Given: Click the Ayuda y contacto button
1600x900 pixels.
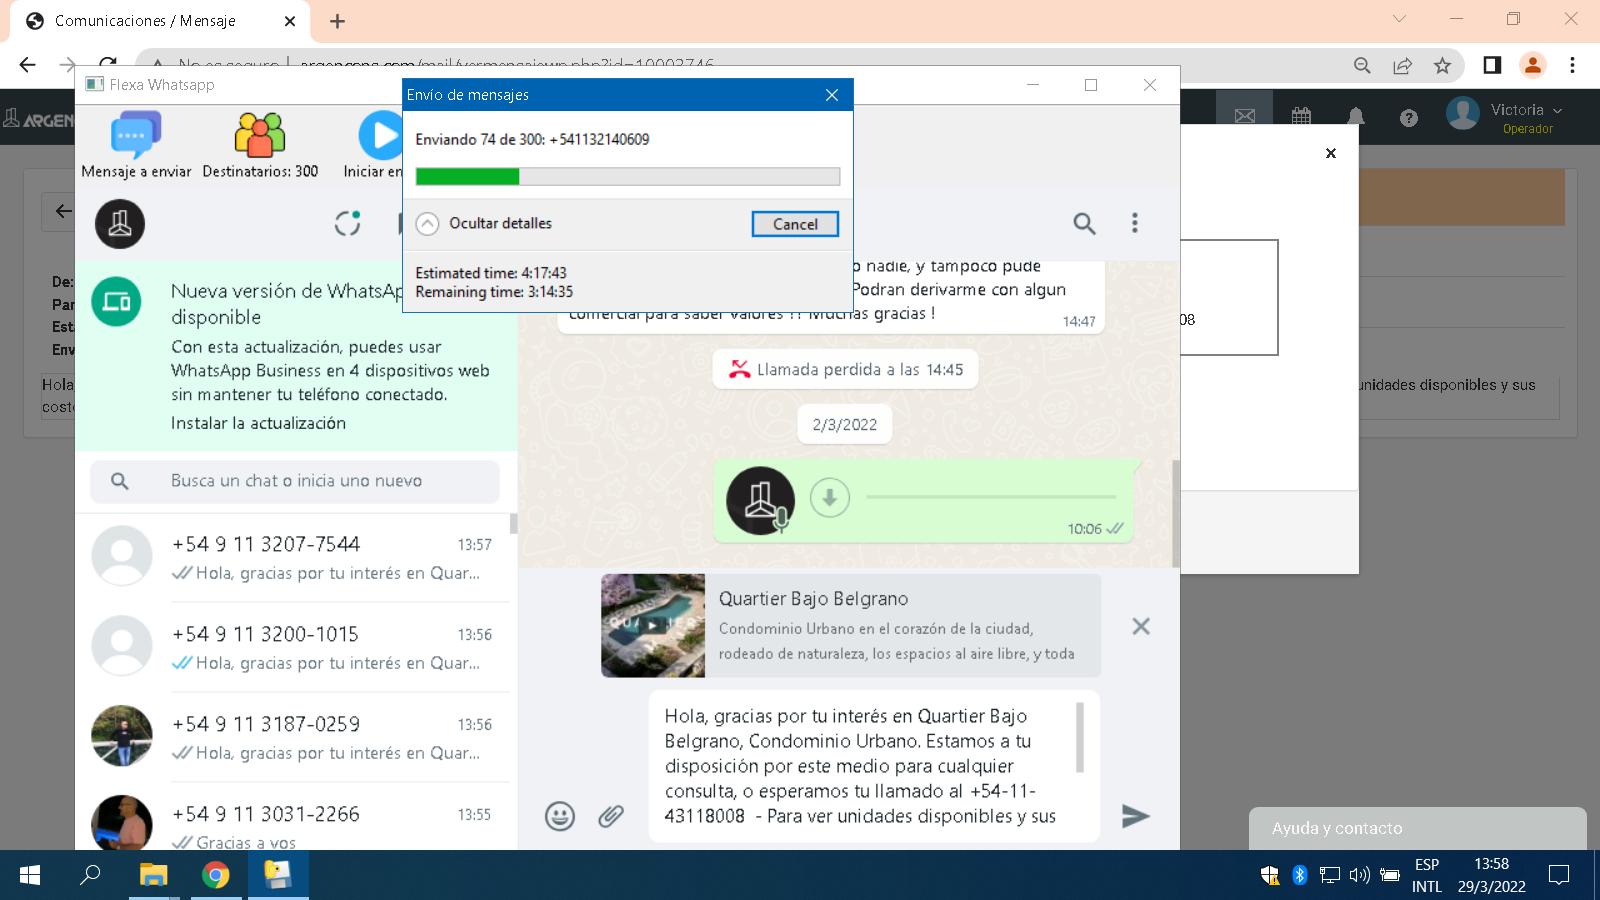Looking at the screenshot, I should pos(1417,828).
